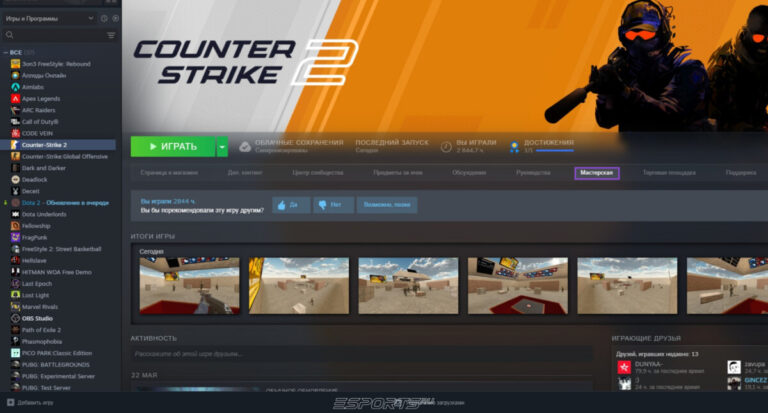Click Возможно, позже button
This screenshot has height=413, width=768.
coord(387,205)
